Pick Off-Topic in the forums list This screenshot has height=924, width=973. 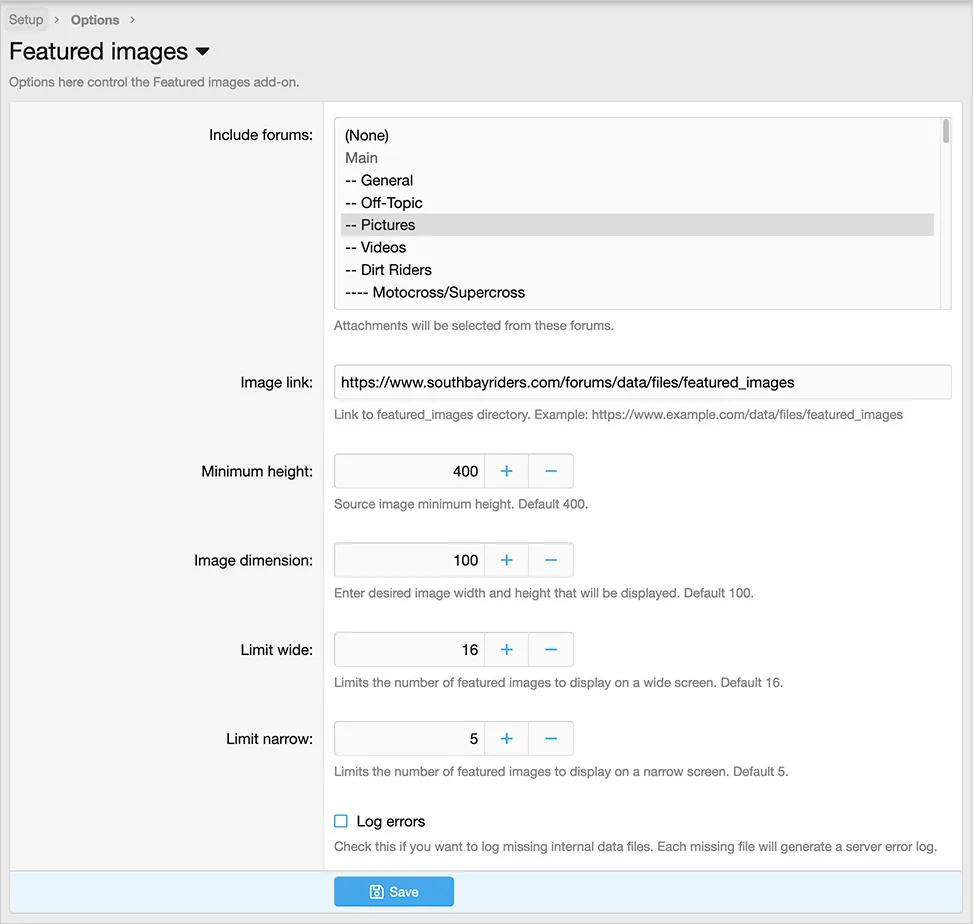[384, 203]
